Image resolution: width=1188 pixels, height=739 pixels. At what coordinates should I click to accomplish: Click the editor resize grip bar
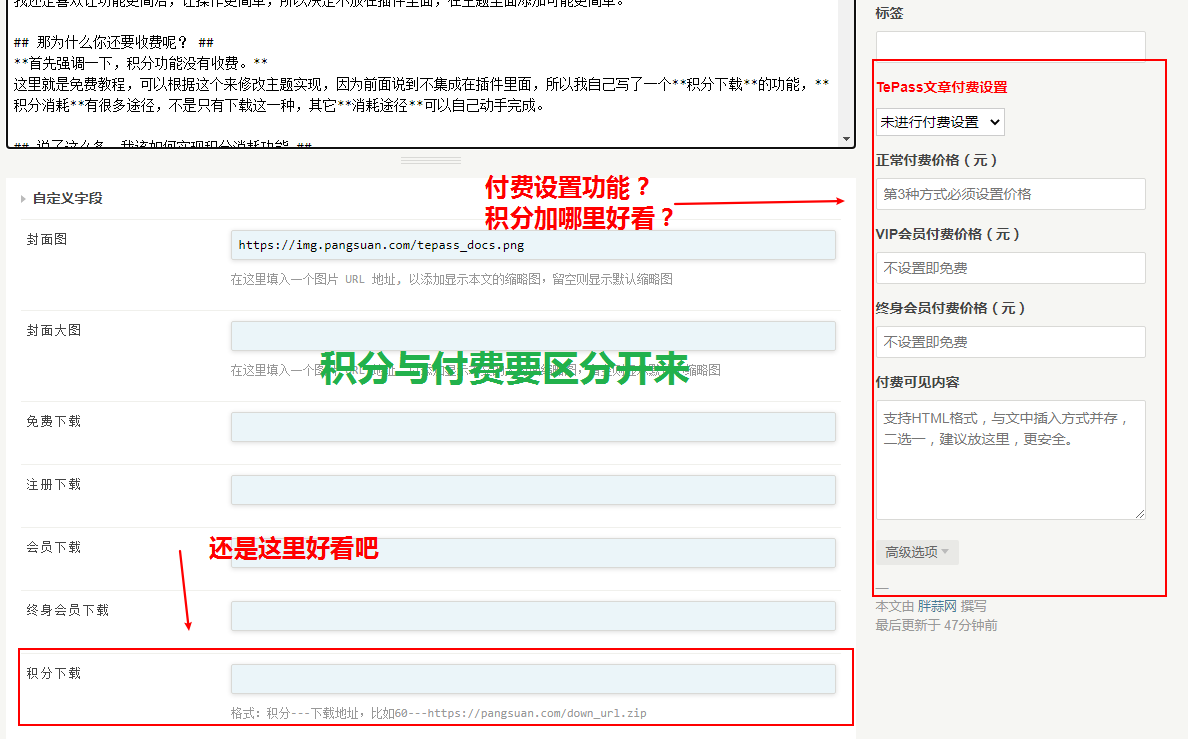pos(431,160)
